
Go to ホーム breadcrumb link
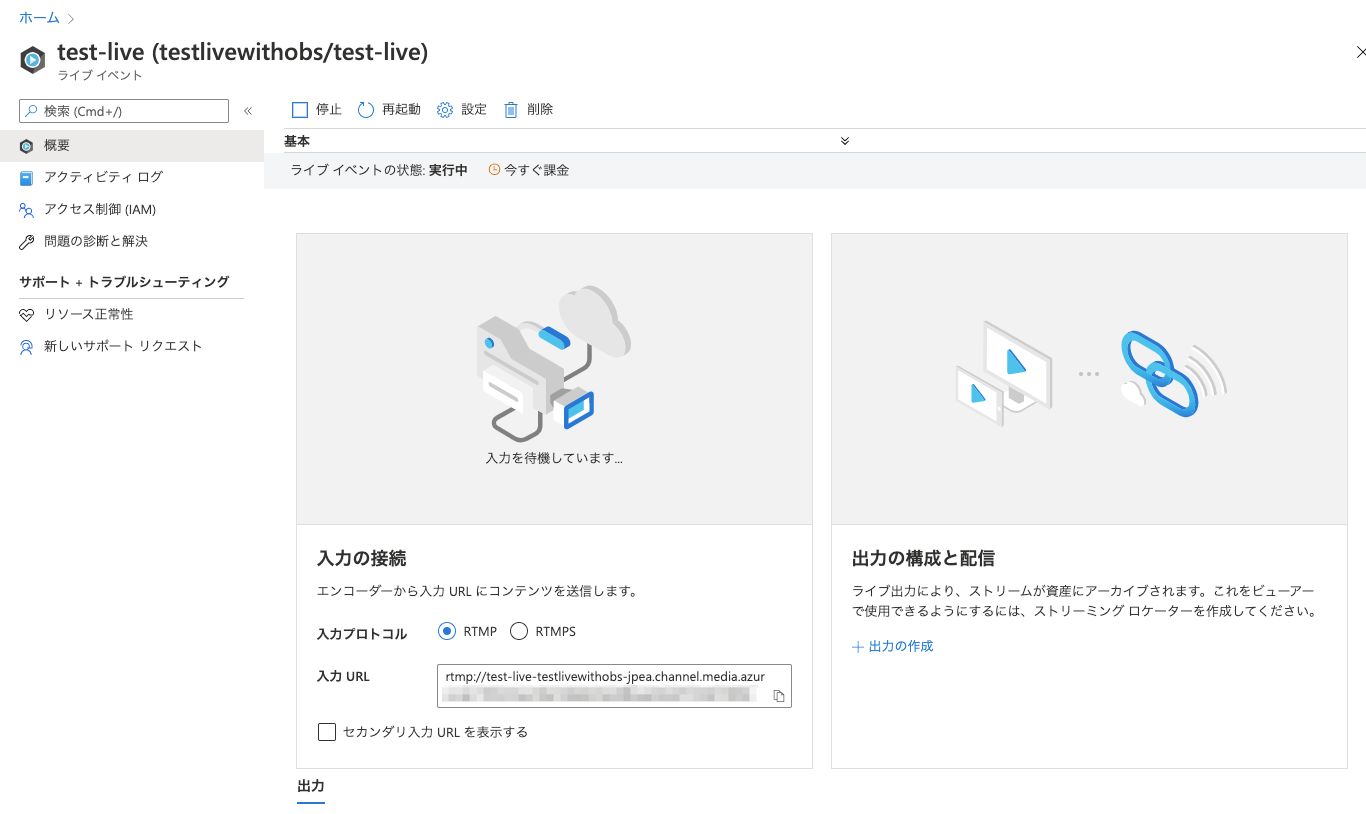pyautogui.click(x=39, y=18)
